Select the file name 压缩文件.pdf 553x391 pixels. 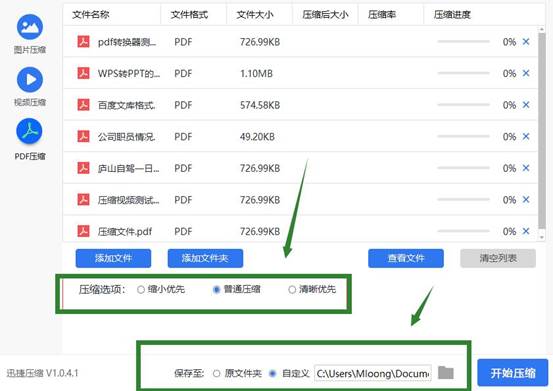(x=125, y=232)
